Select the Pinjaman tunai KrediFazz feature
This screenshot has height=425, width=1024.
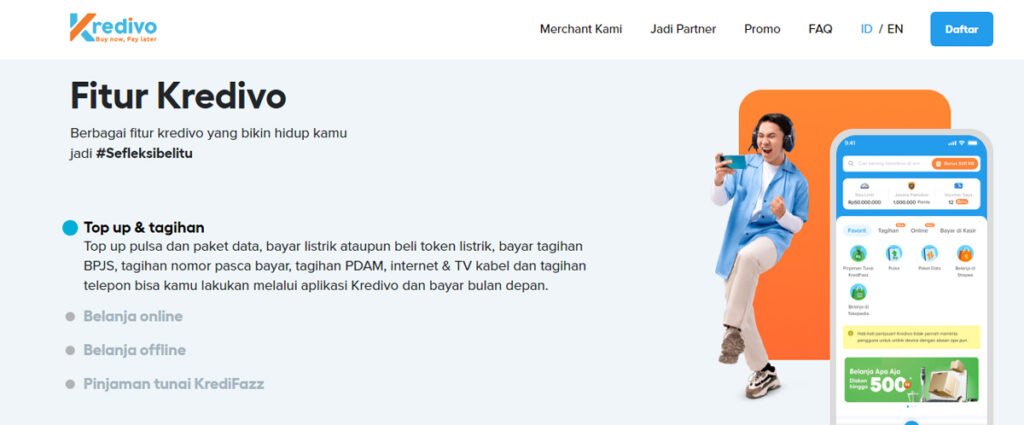coord(174,384)
